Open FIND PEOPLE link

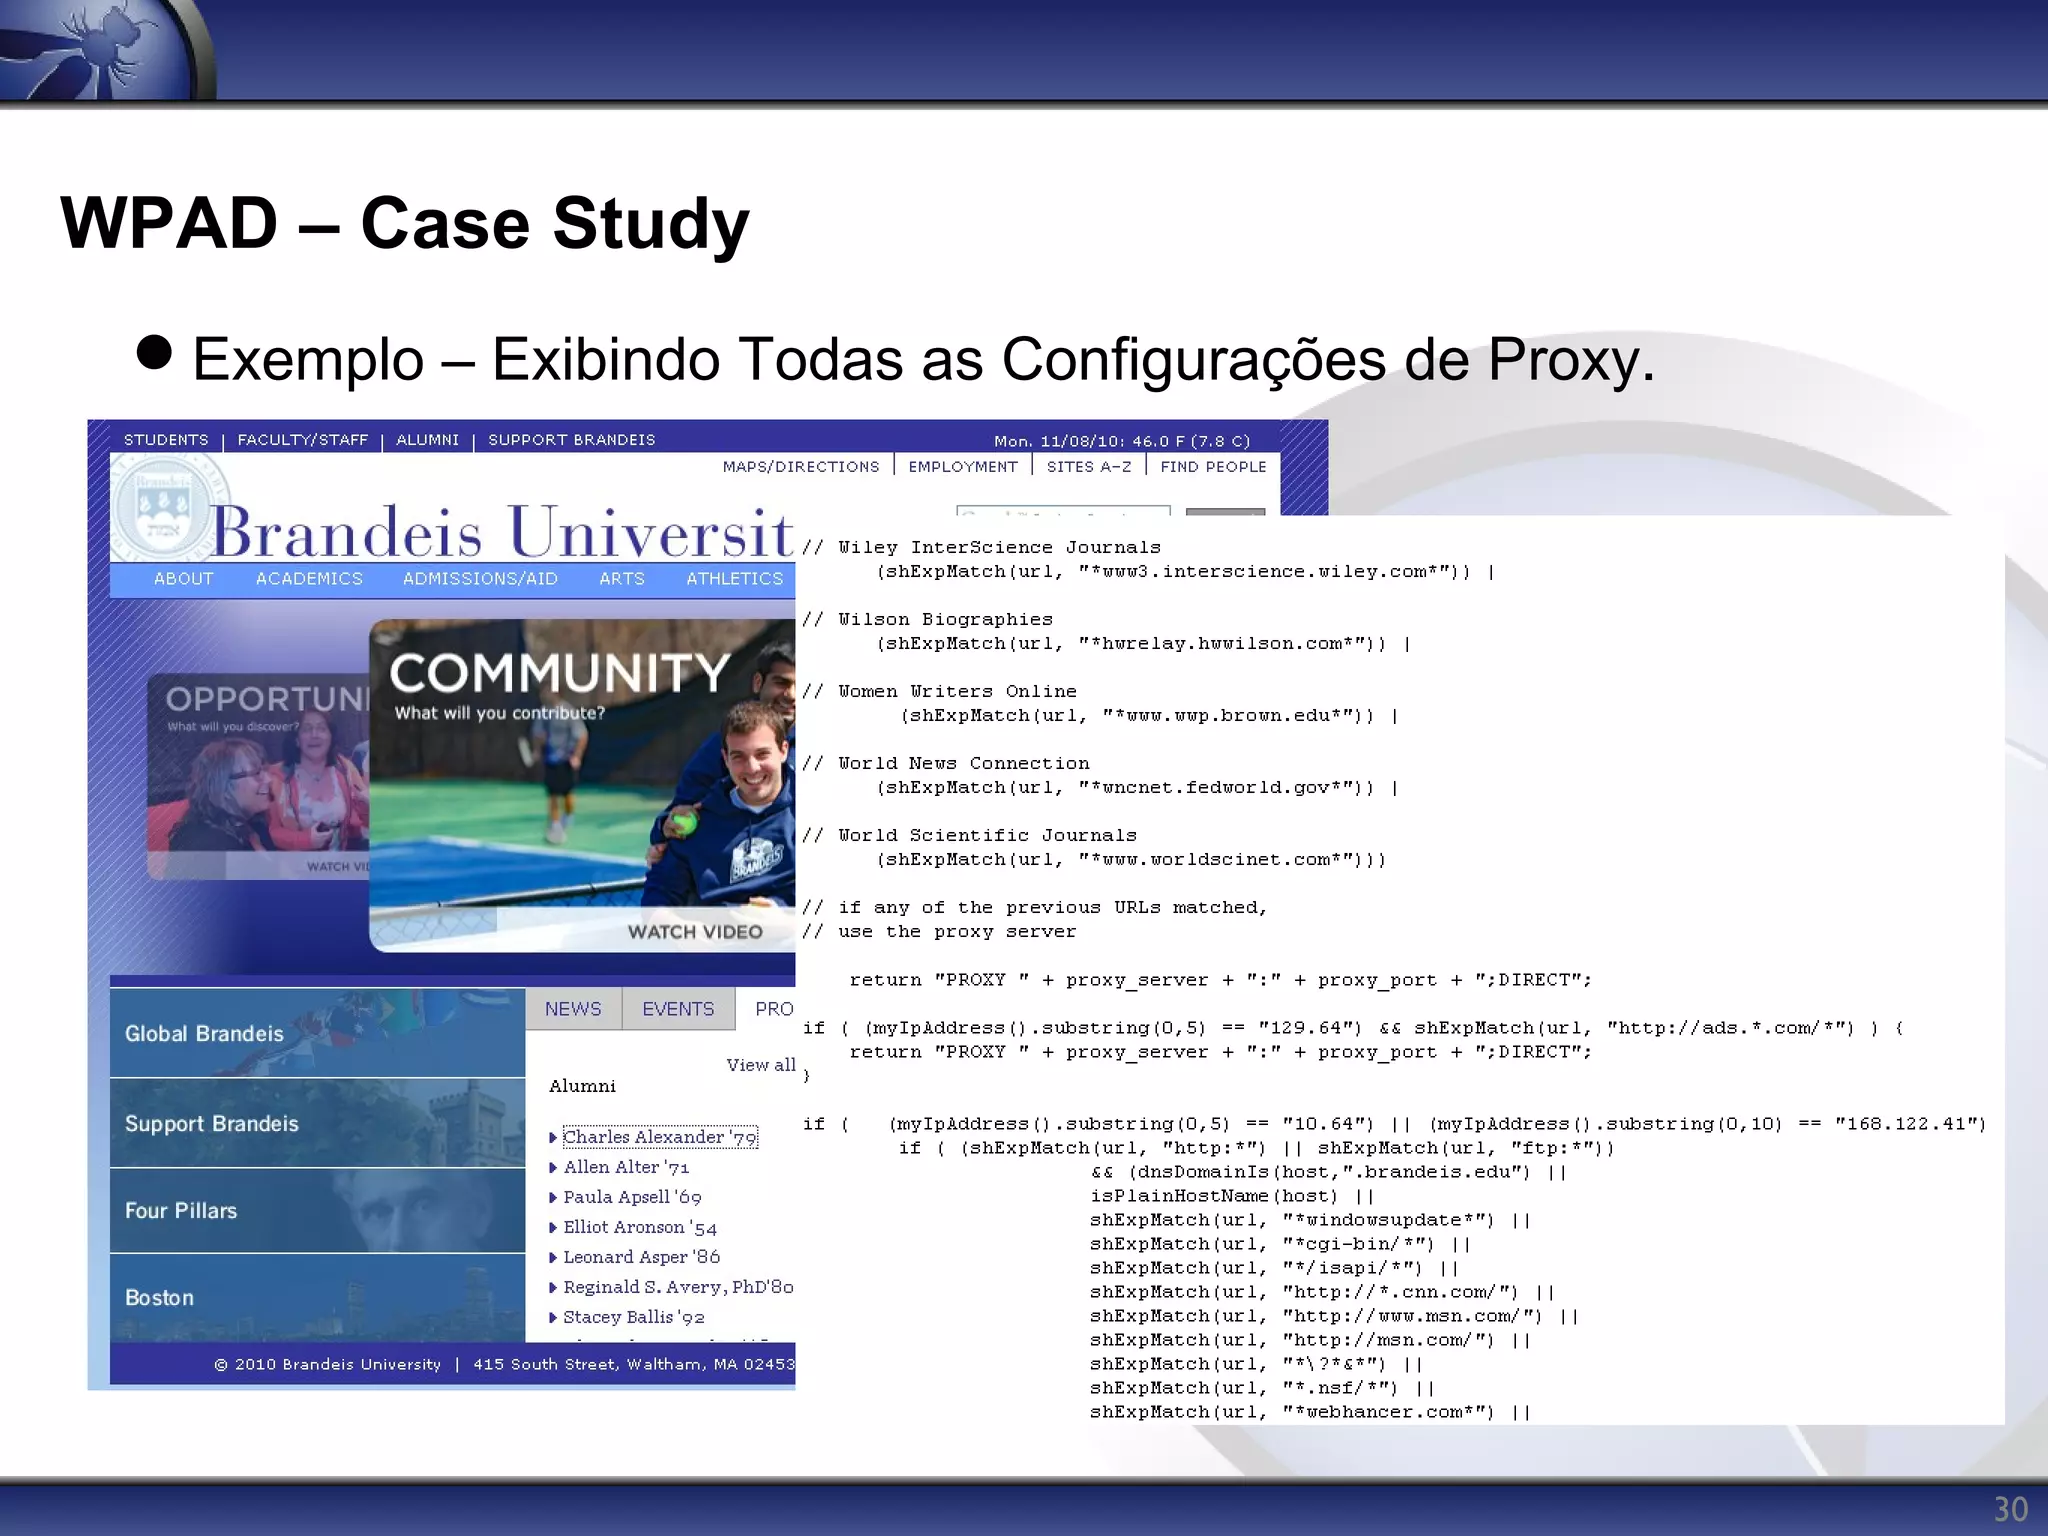tap(1213, 467)
